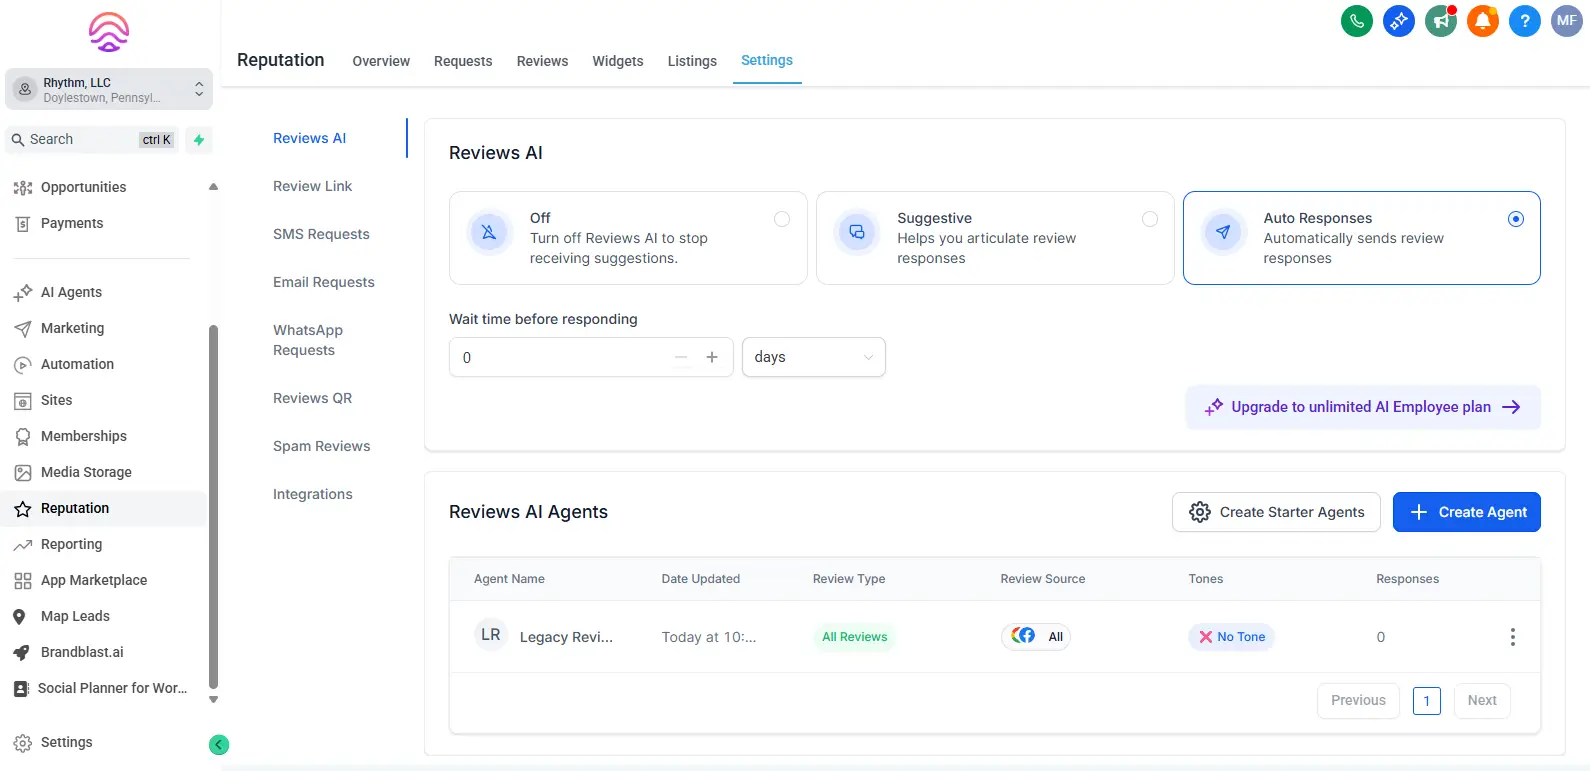Open the MF user avatar
Image resolution: width=1590 pixels, height=771 pixels.
tap(1566, 21)
